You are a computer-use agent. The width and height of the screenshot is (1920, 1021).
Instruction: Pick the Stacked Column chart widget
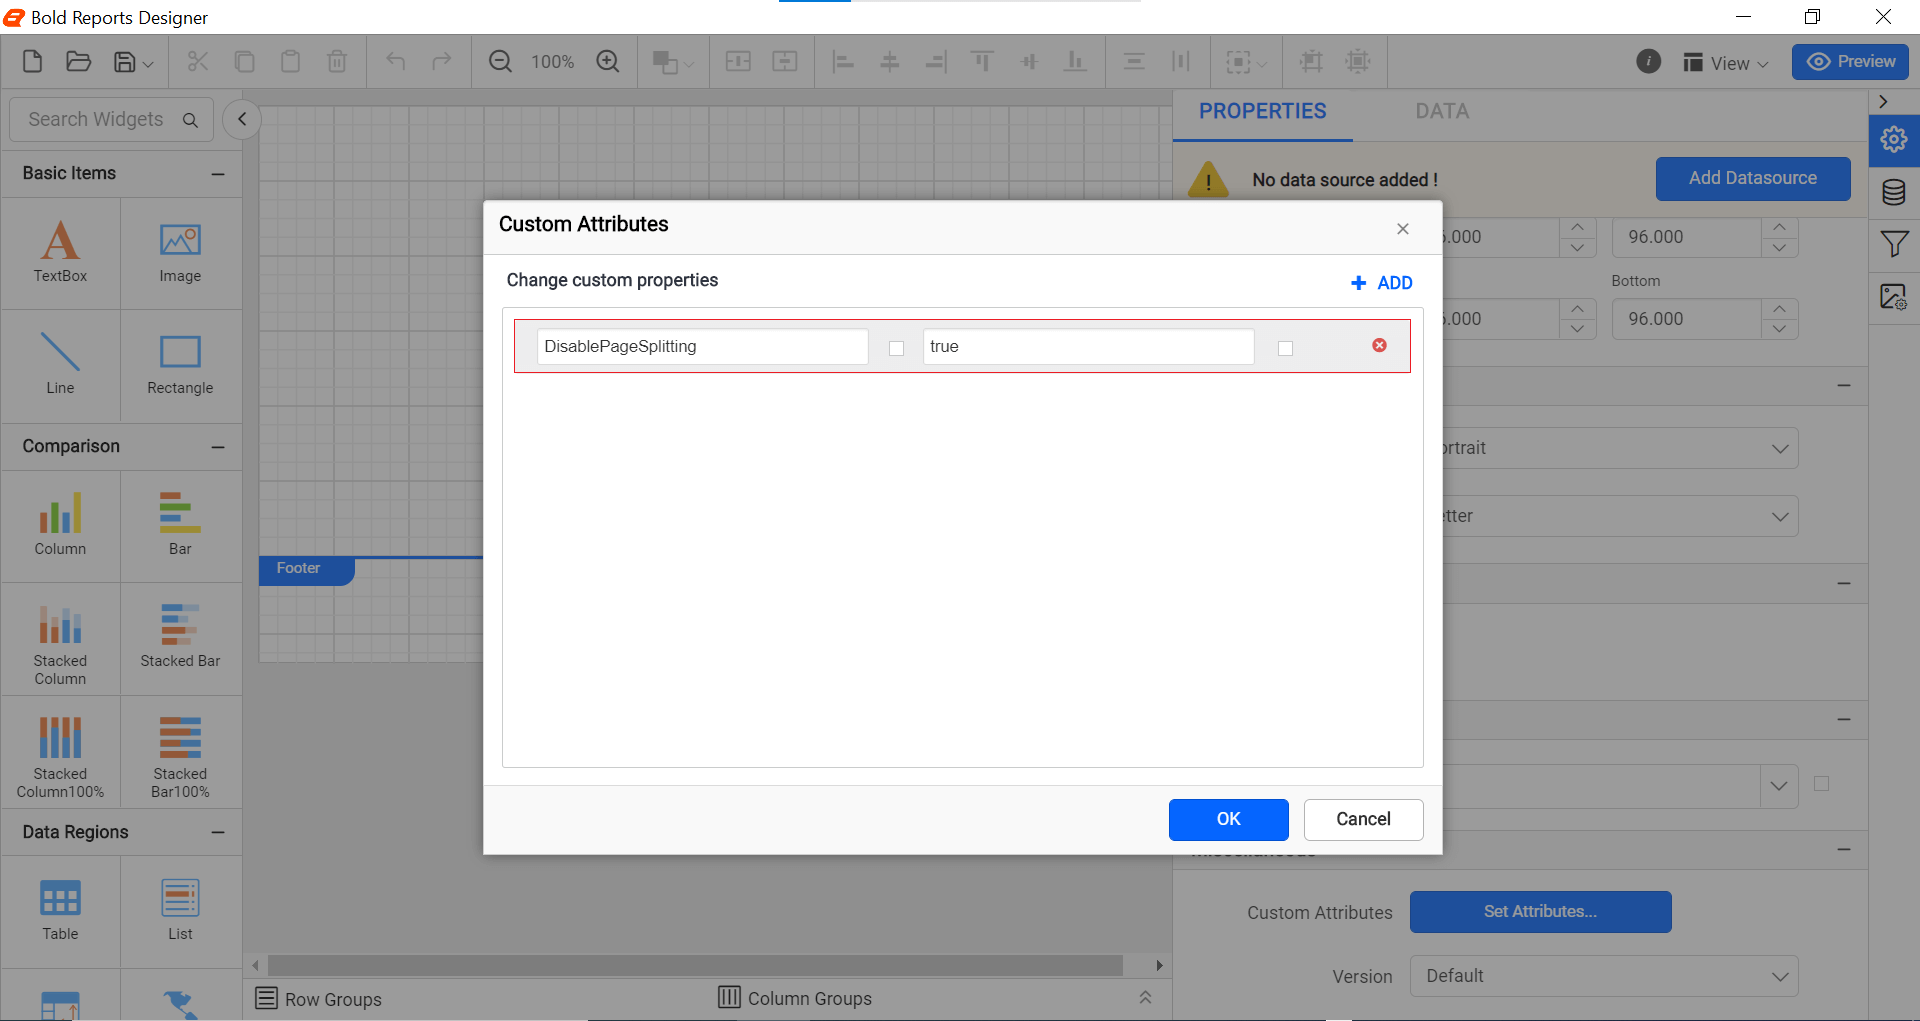(60, 638)
